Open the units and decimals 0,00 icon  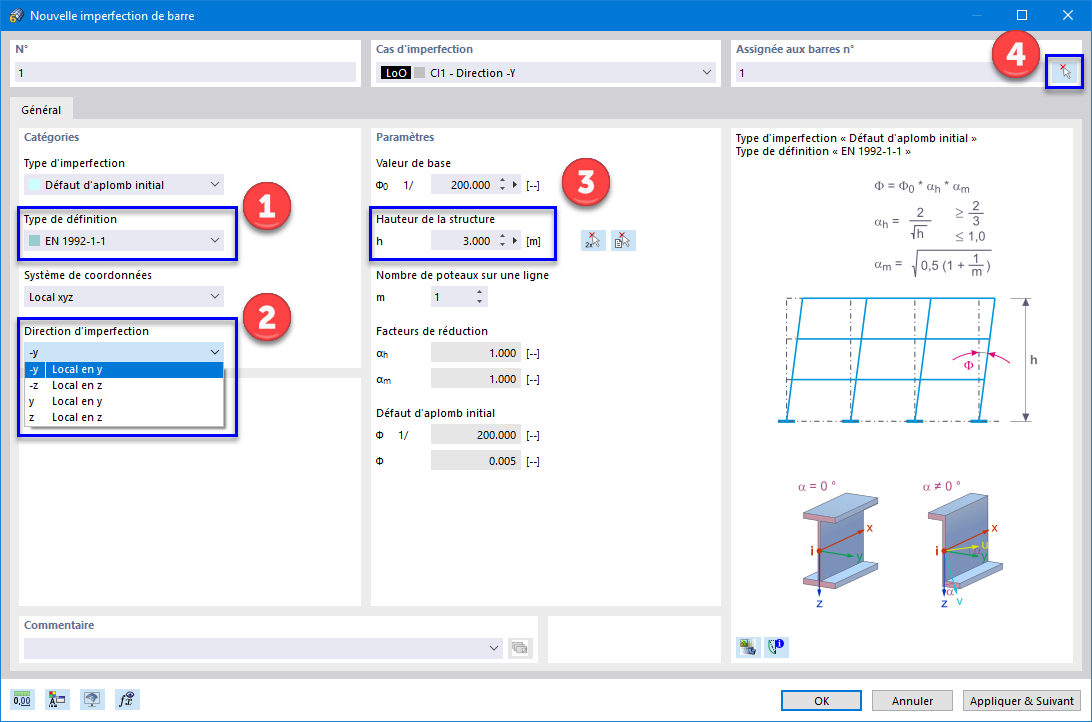(x=22, y=700)
